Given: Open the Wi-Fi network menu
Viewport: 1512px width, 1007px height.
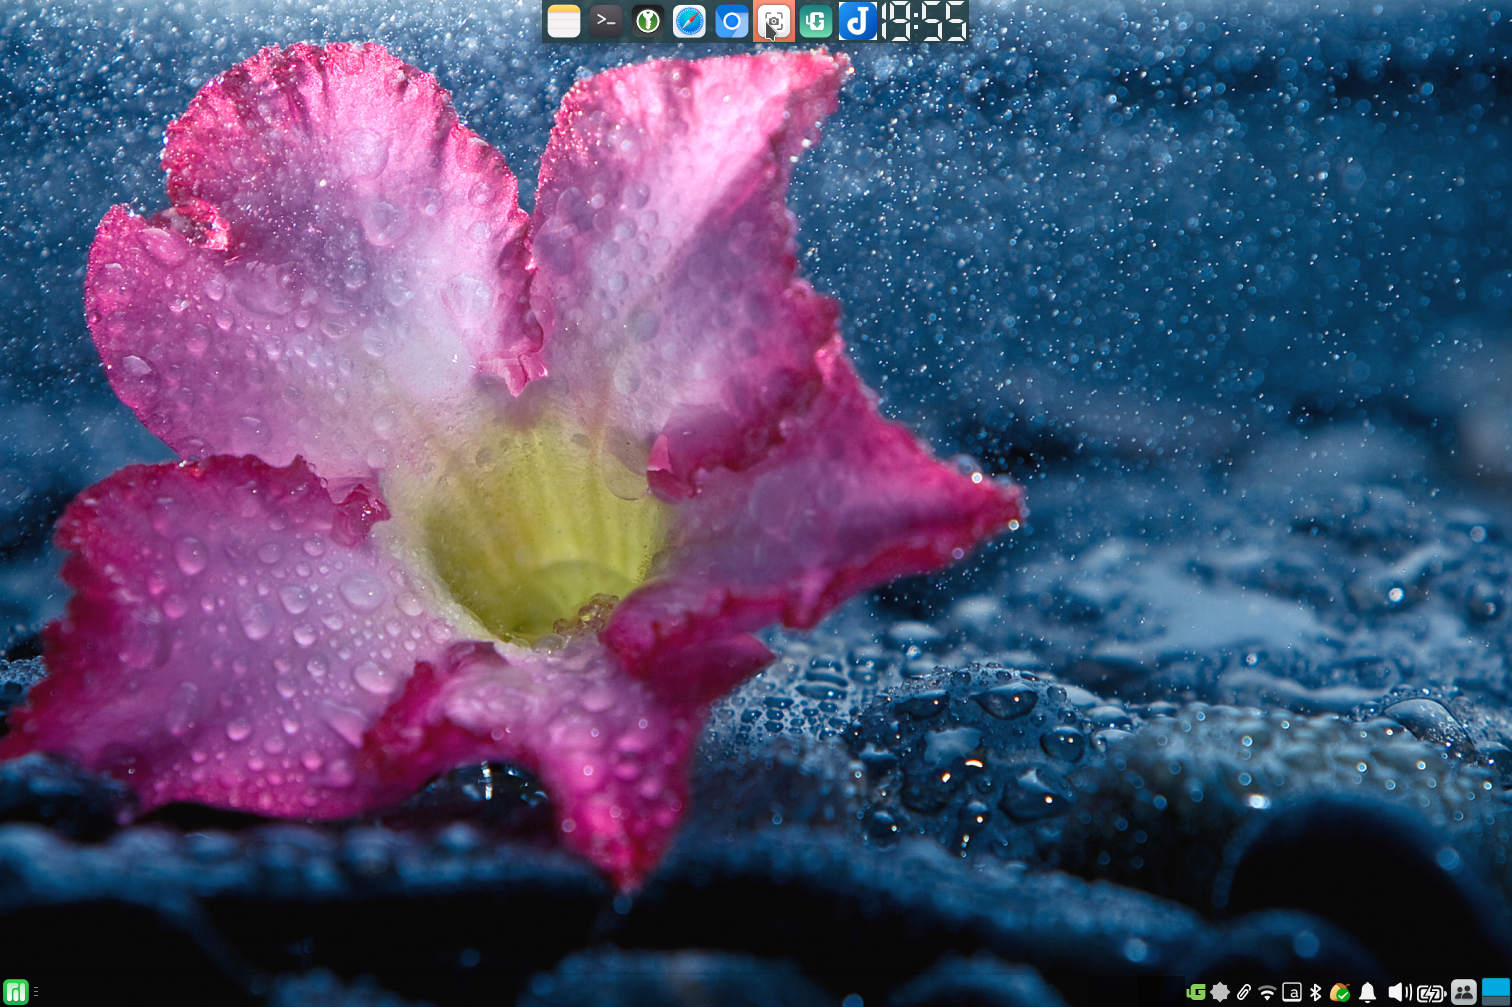Looking at the screenshot, I should (x=1267, y=992).
